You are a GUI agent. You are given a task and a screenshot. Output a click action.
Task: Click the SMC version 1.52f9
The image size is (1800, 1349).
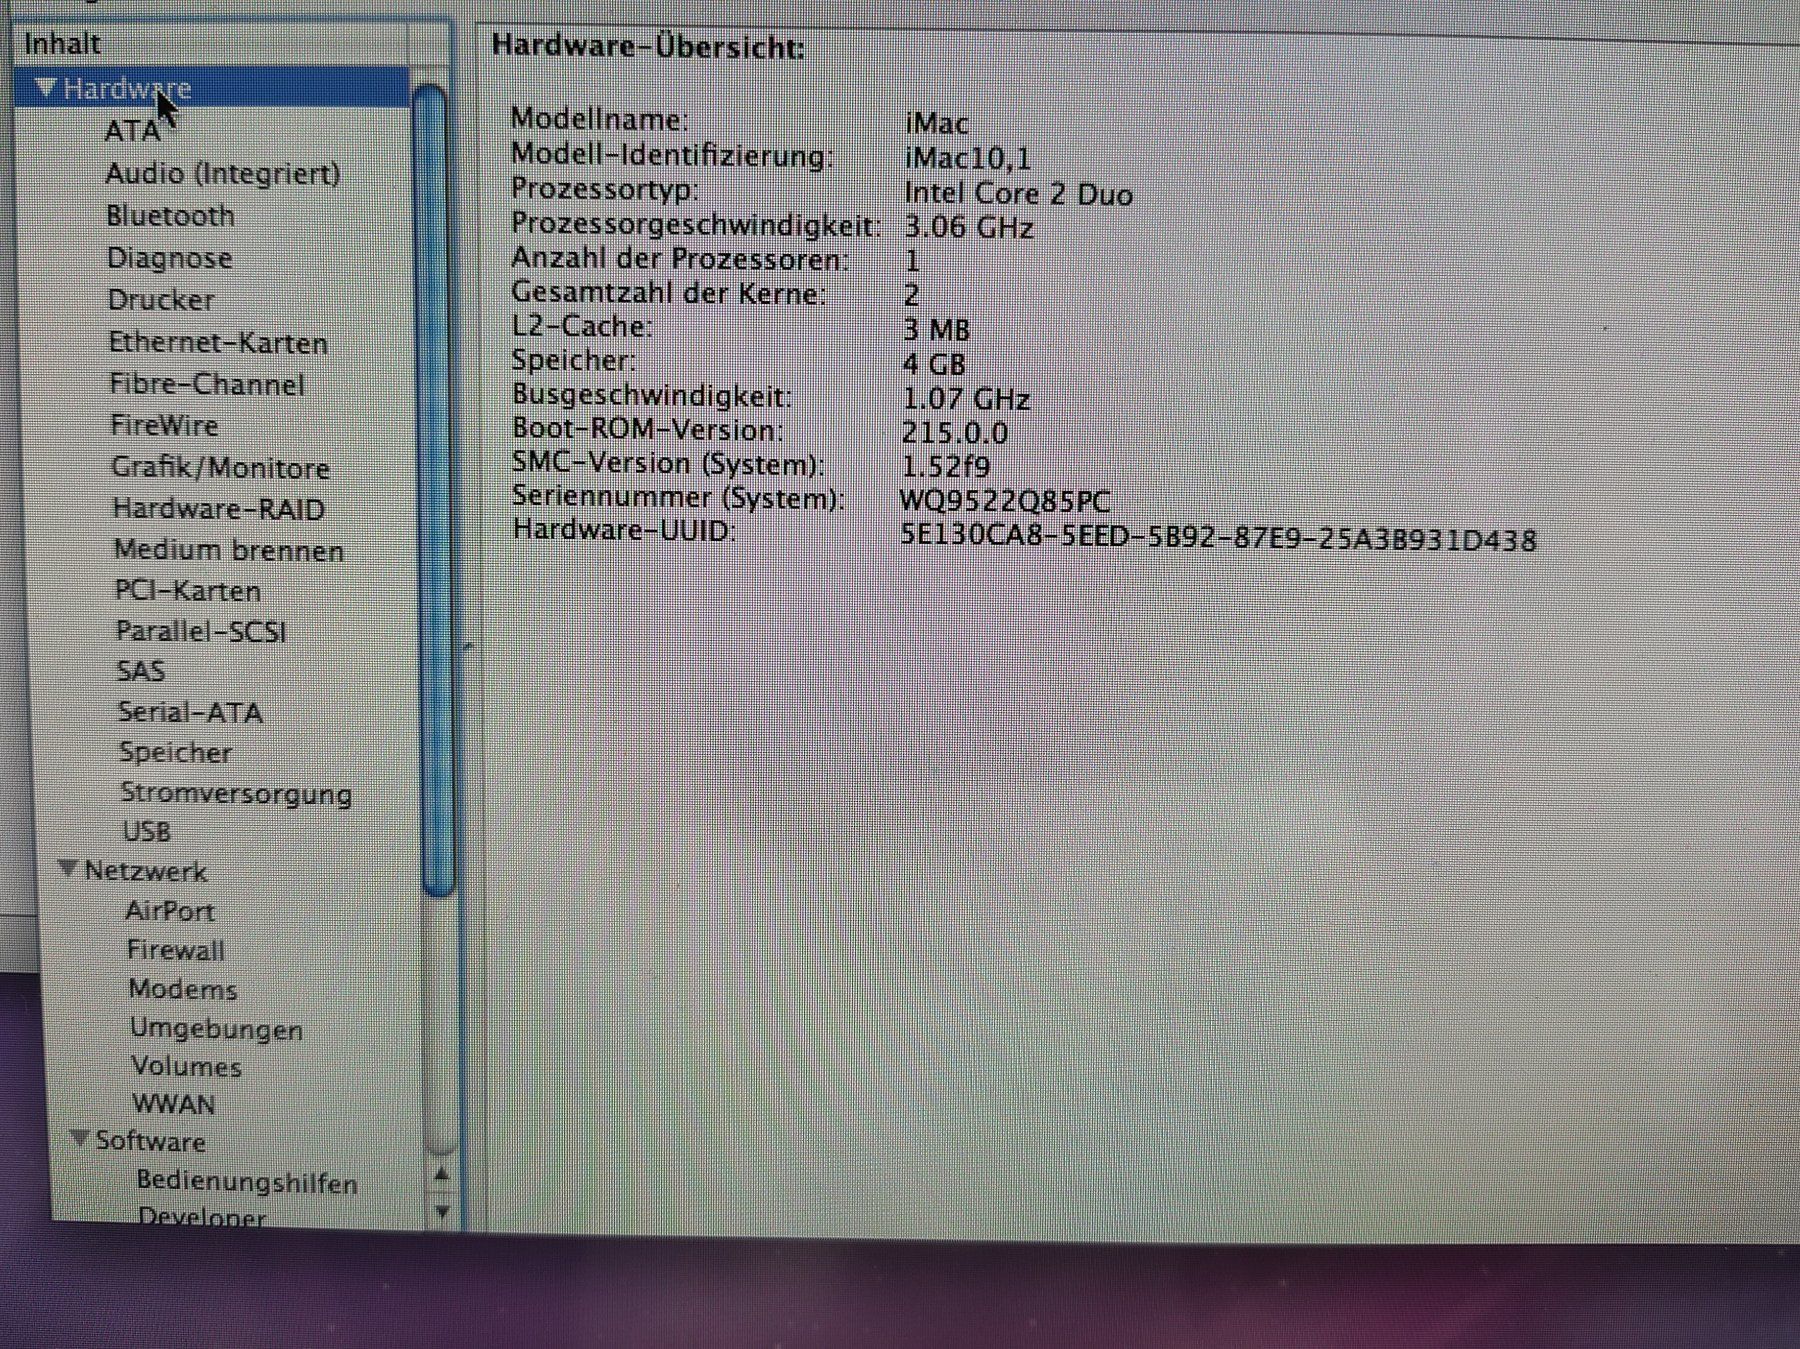[946, 467]
